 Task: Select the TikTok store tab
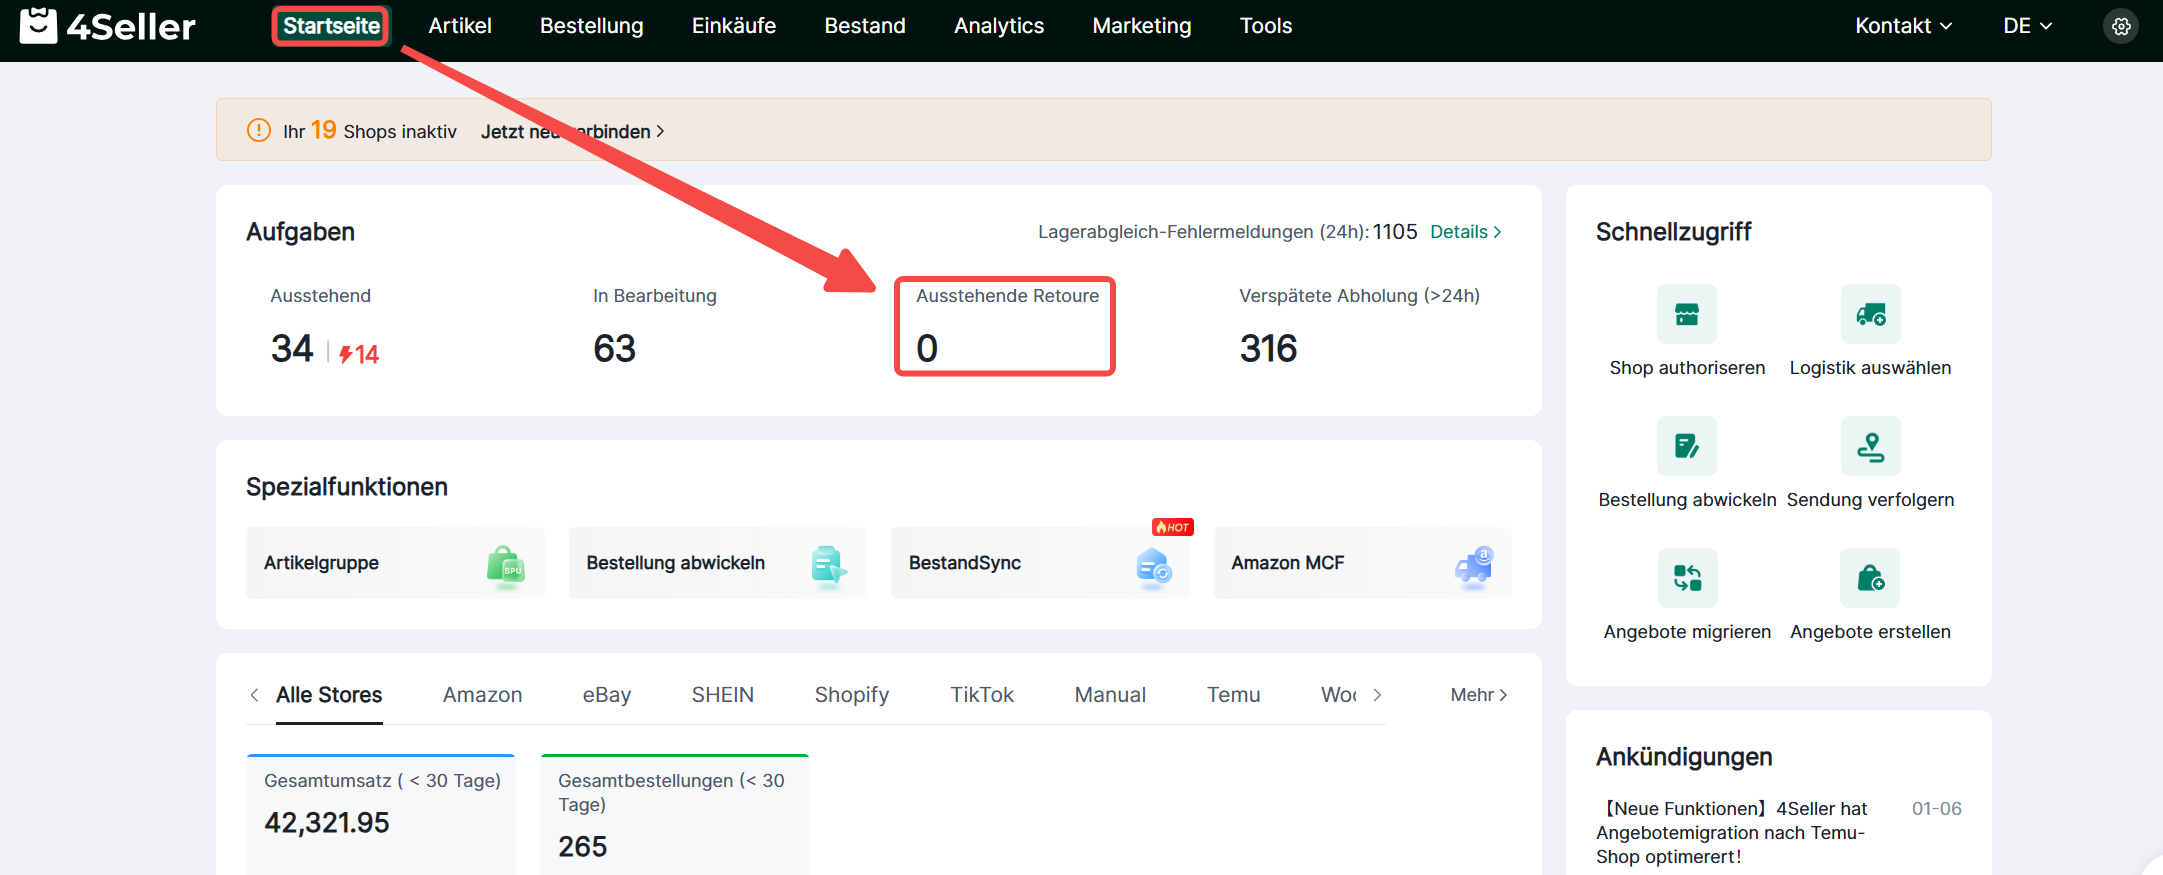[x=981, y=695]
